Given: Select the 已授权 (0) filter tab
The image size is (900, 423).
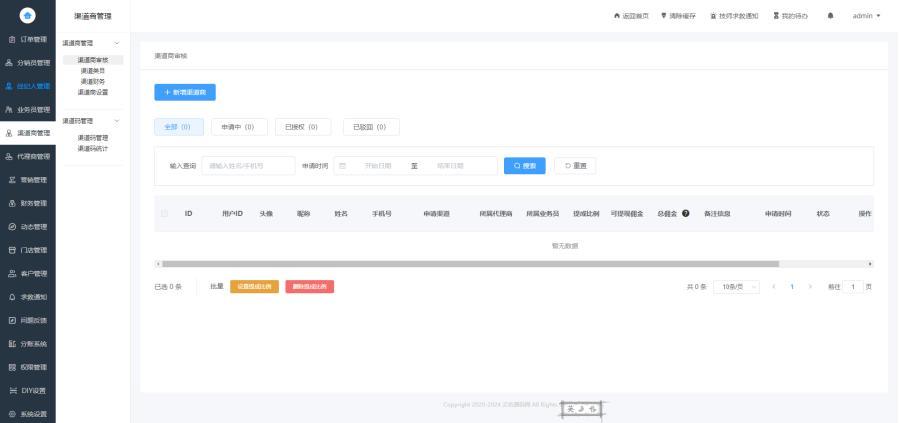Looking at the screenshot, I should point(302,127).
